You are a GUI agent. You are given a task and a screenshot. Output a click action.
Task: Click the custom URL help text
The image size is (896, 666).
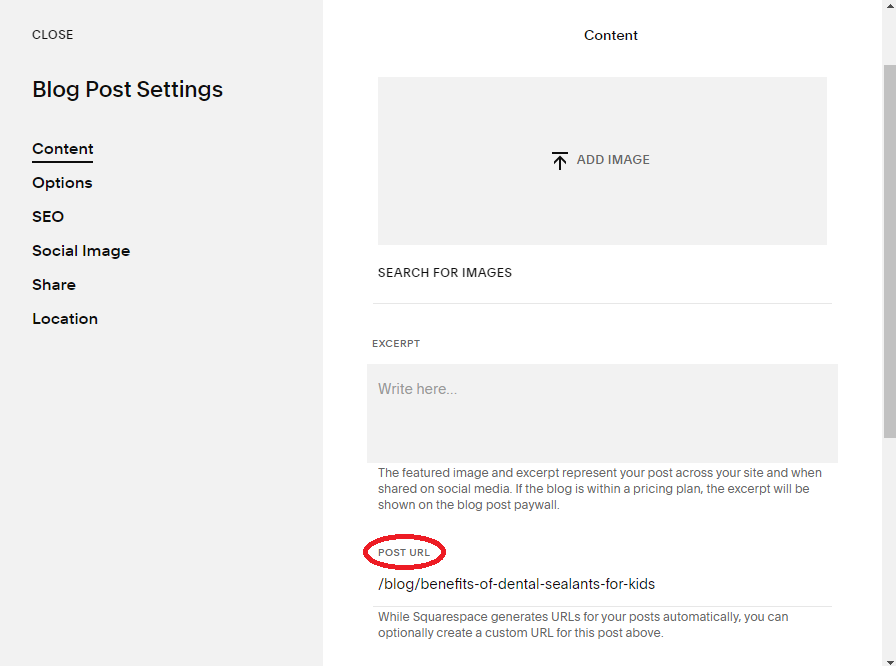(x=583, y=625)
